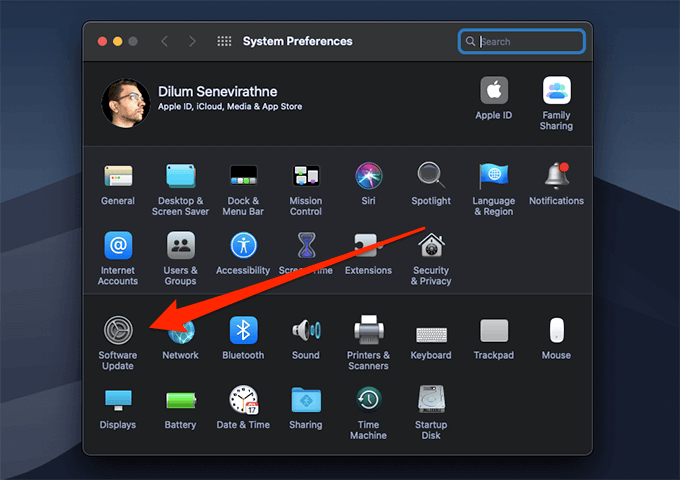
Task: Open Apple ID settings
Action: 493,92
